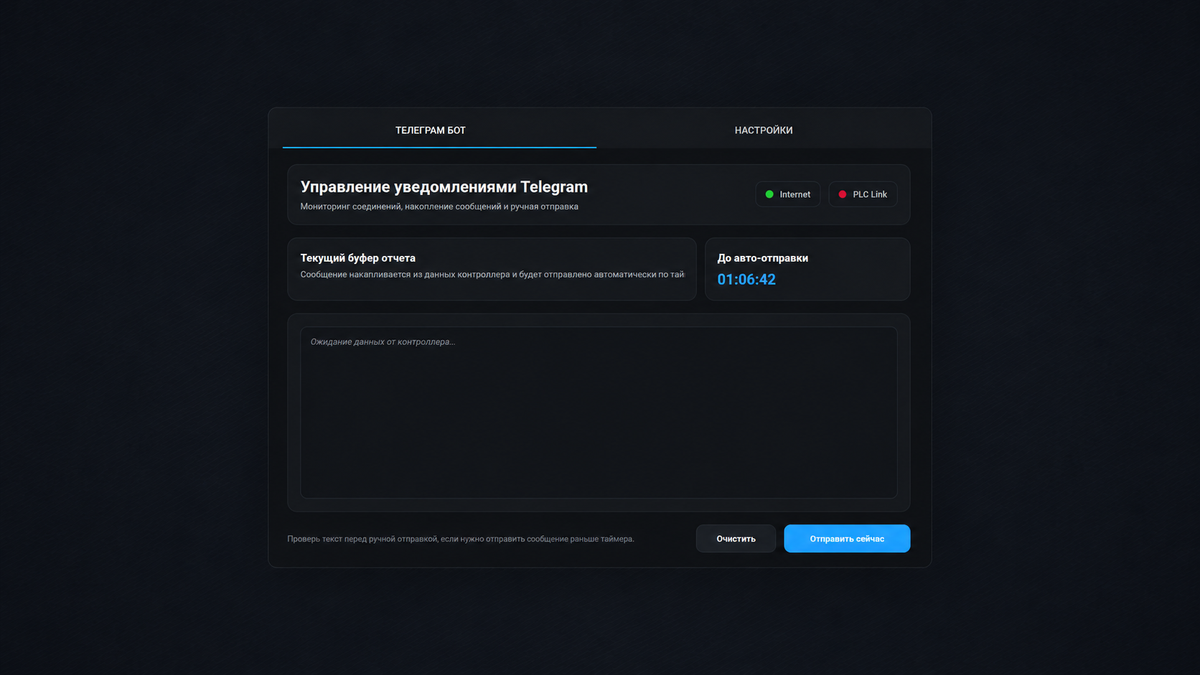Click the green dot in Internet status
The width and height of the screenshot is (1200, 675).
point(769,194)
